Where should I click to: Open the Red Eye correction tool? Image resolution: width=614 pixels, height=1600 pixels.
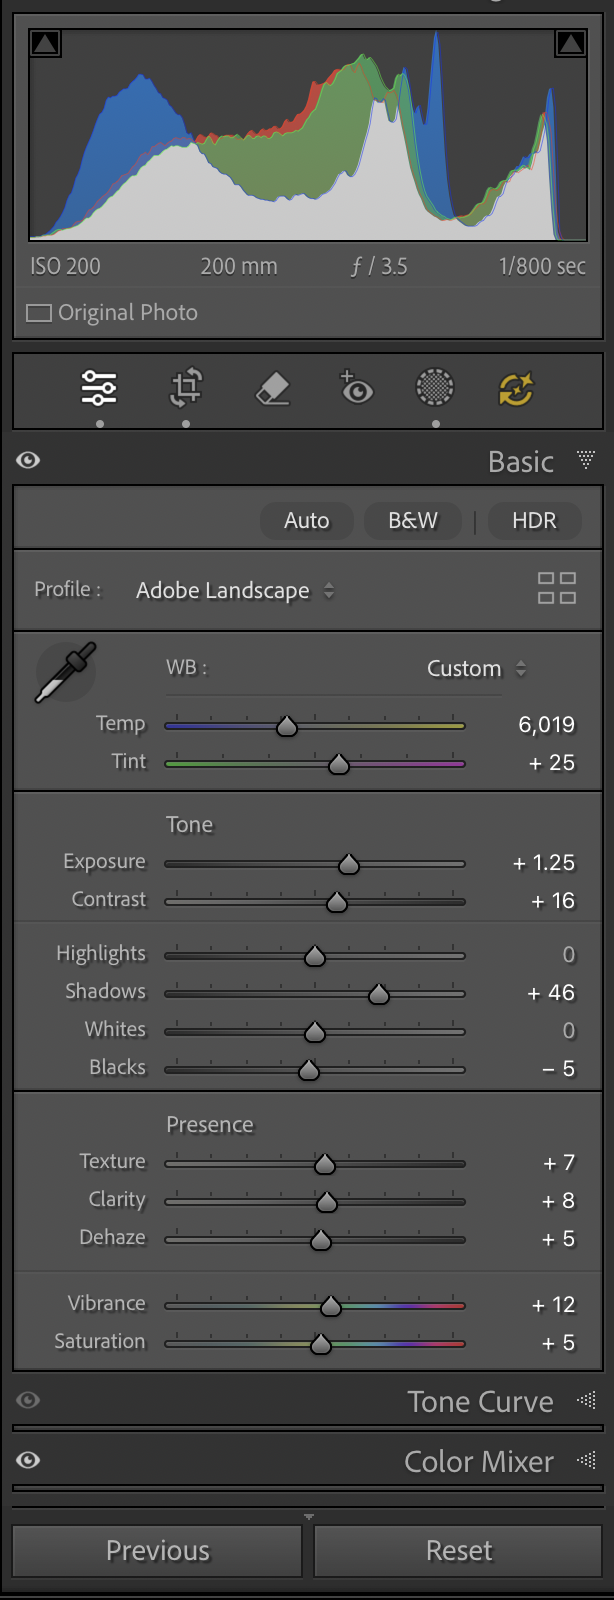click(355, 387)
